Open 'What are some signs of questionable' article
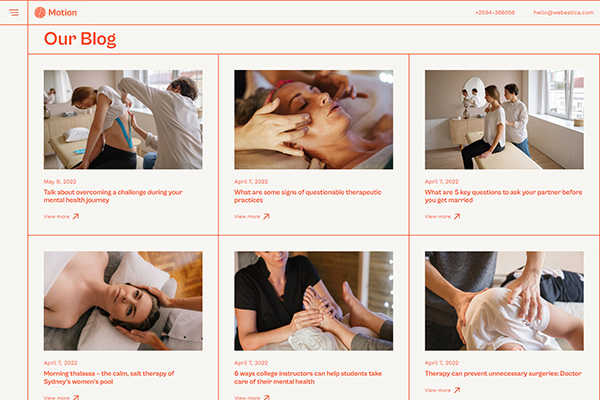The height and width of the screenshot is (400, 600). point(308,196)
